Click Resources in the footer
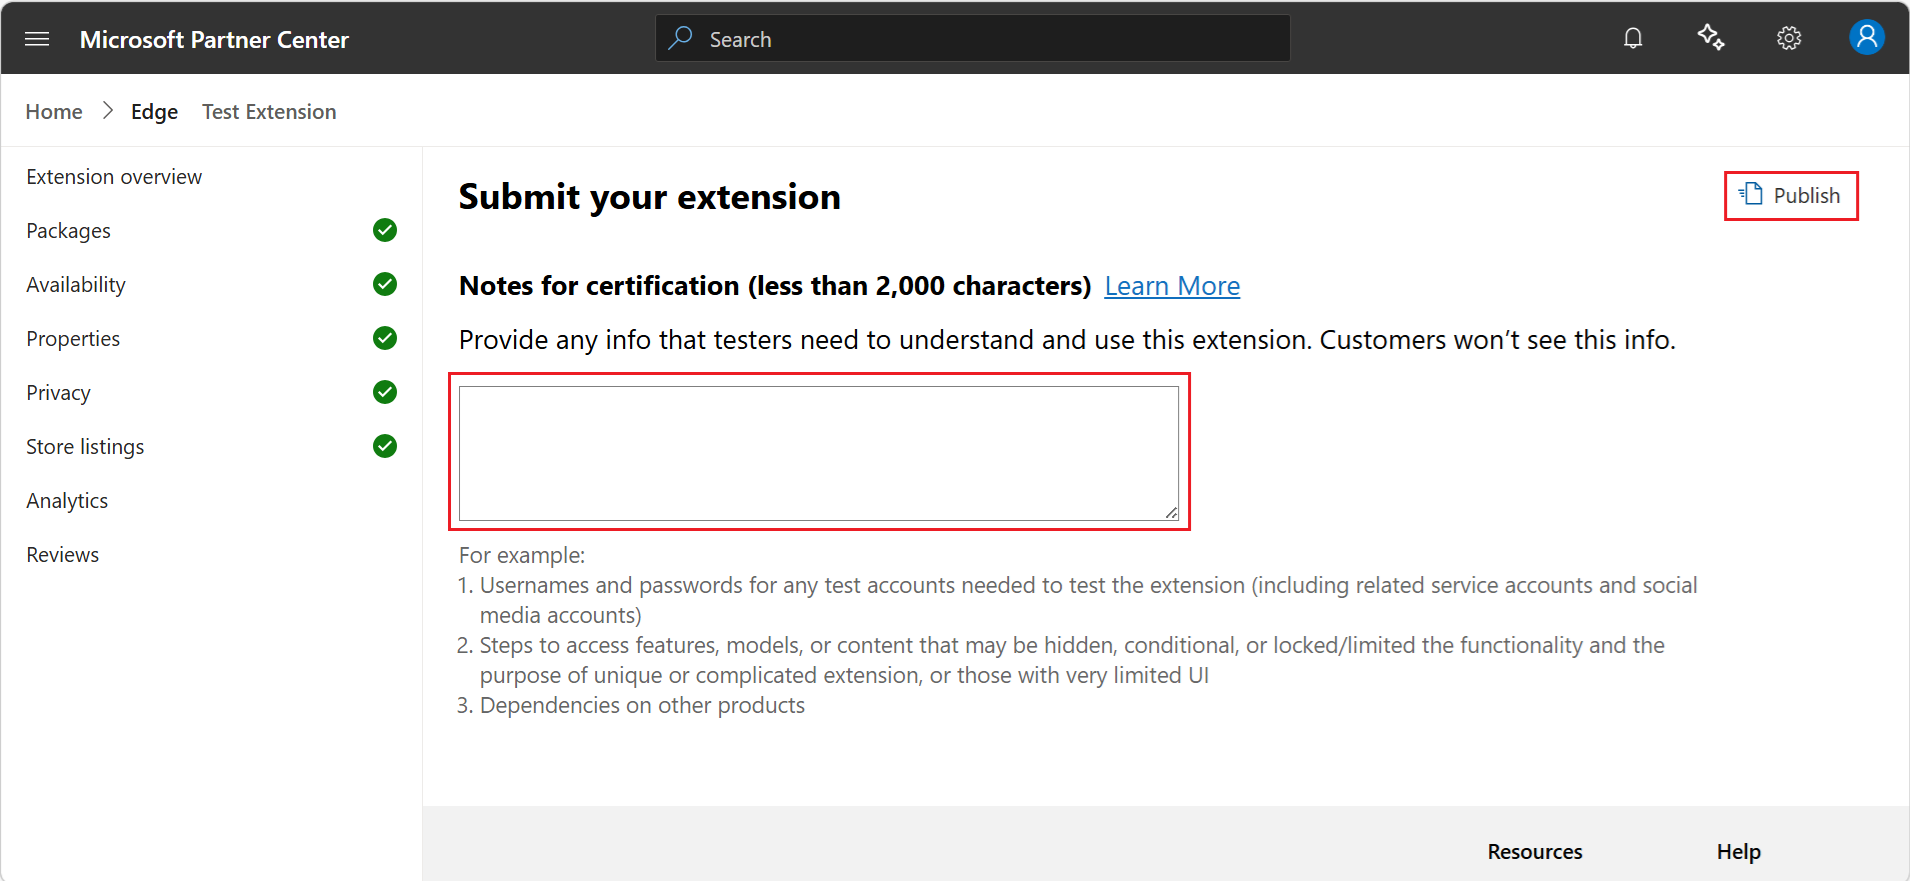This screenshot has height=881, width=1910. (1535, 851)
